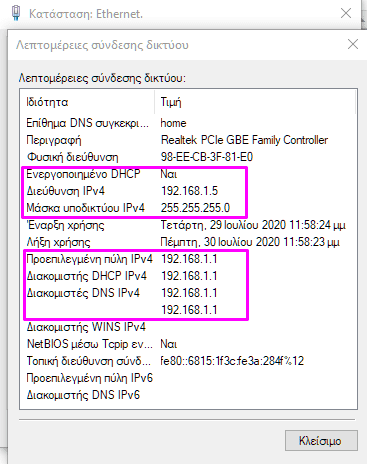Screen dimensions: 367x464
Task: Select the Διακομιστές DNS IPv4 row
Action: [x=188, y=293]
